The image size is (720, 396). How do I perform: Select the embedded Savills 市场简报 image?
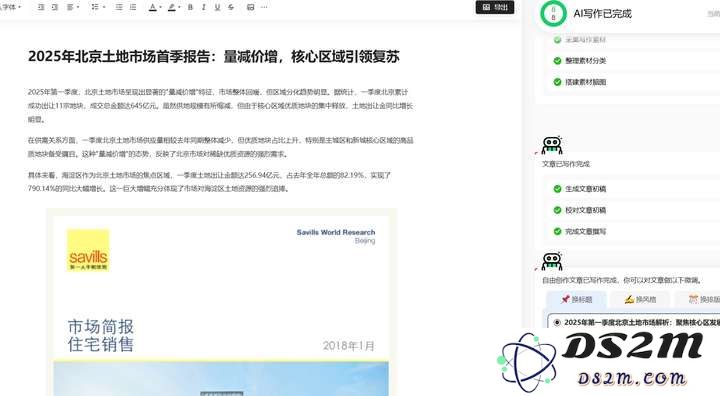pyautogui.click(x=221, y=302)
